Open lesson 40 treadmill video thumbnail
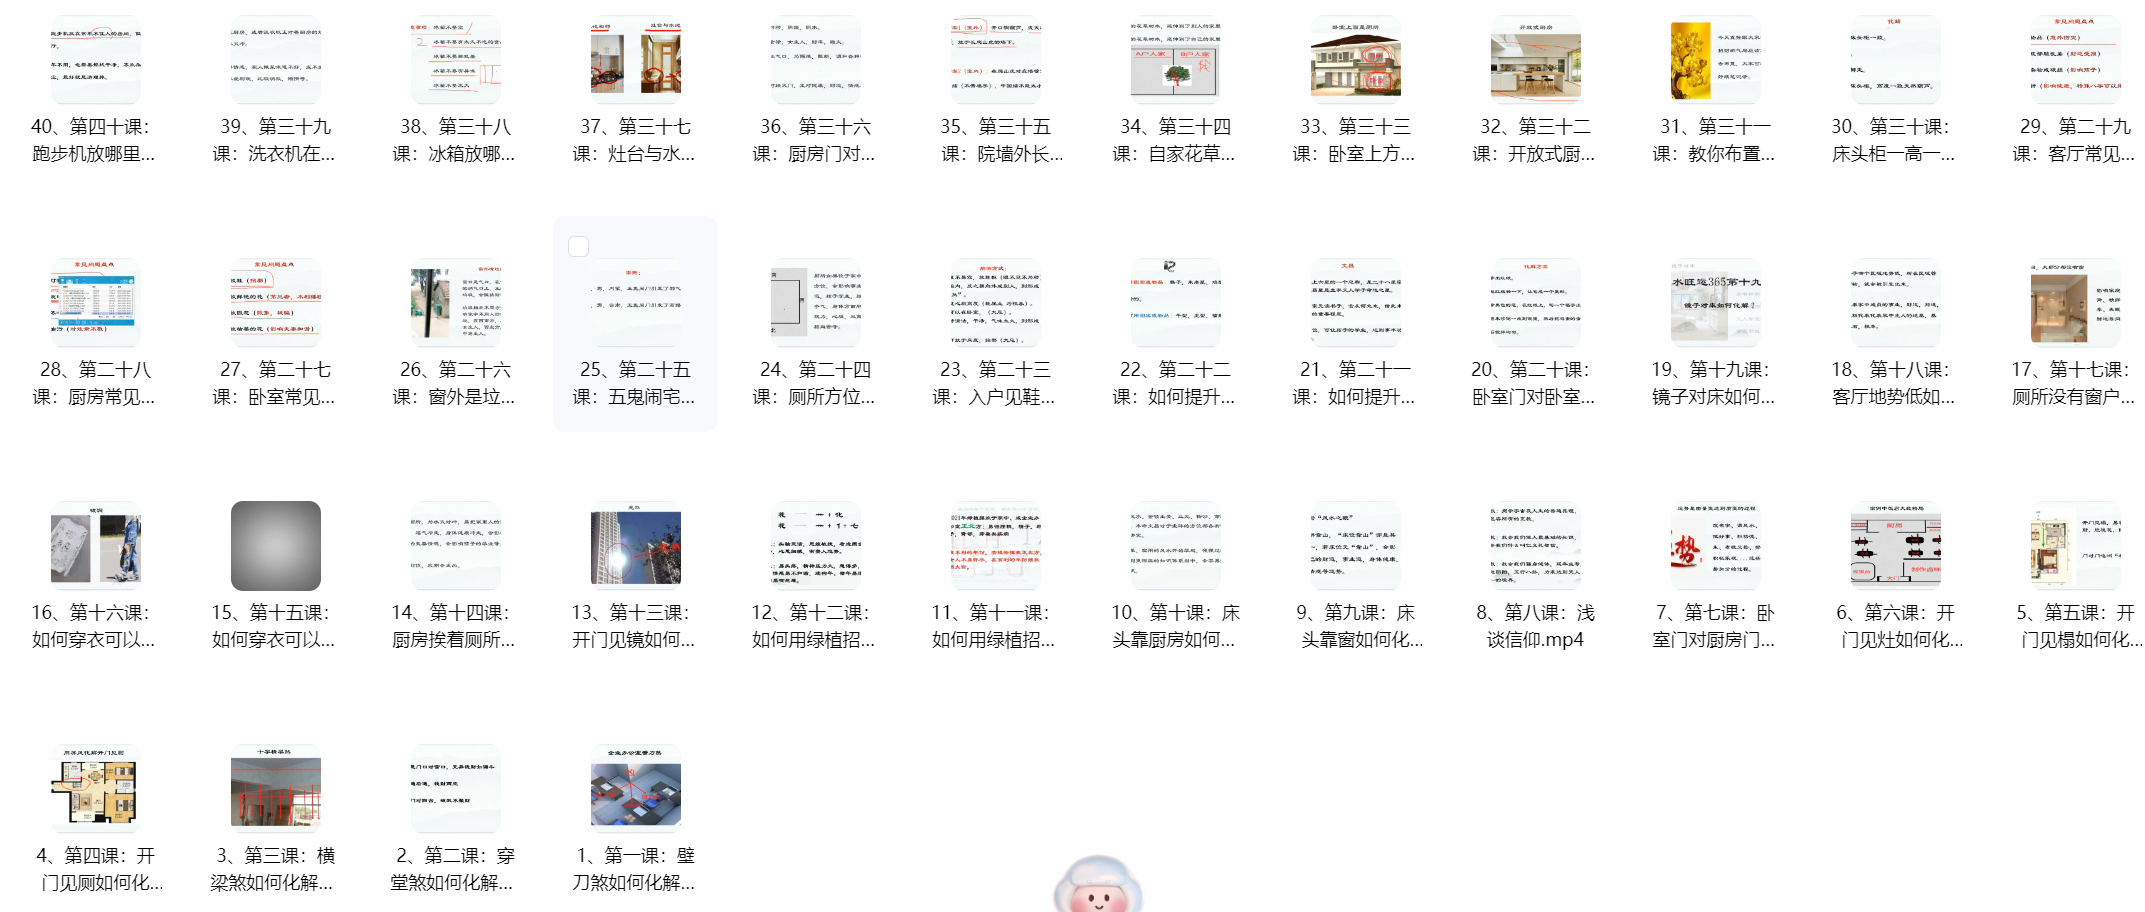Screen dimensions: 2145x912 click(95, 60)
